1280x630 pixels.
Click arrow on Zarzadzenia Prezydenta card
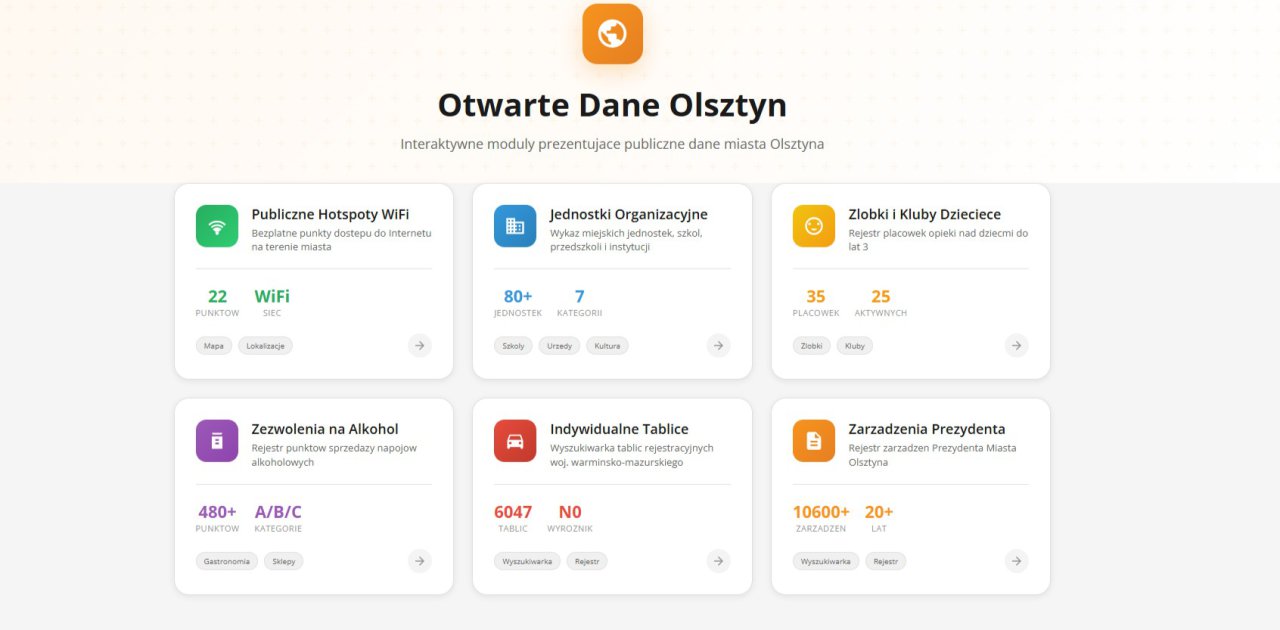pyautogui.click(x=1016, y=561)
